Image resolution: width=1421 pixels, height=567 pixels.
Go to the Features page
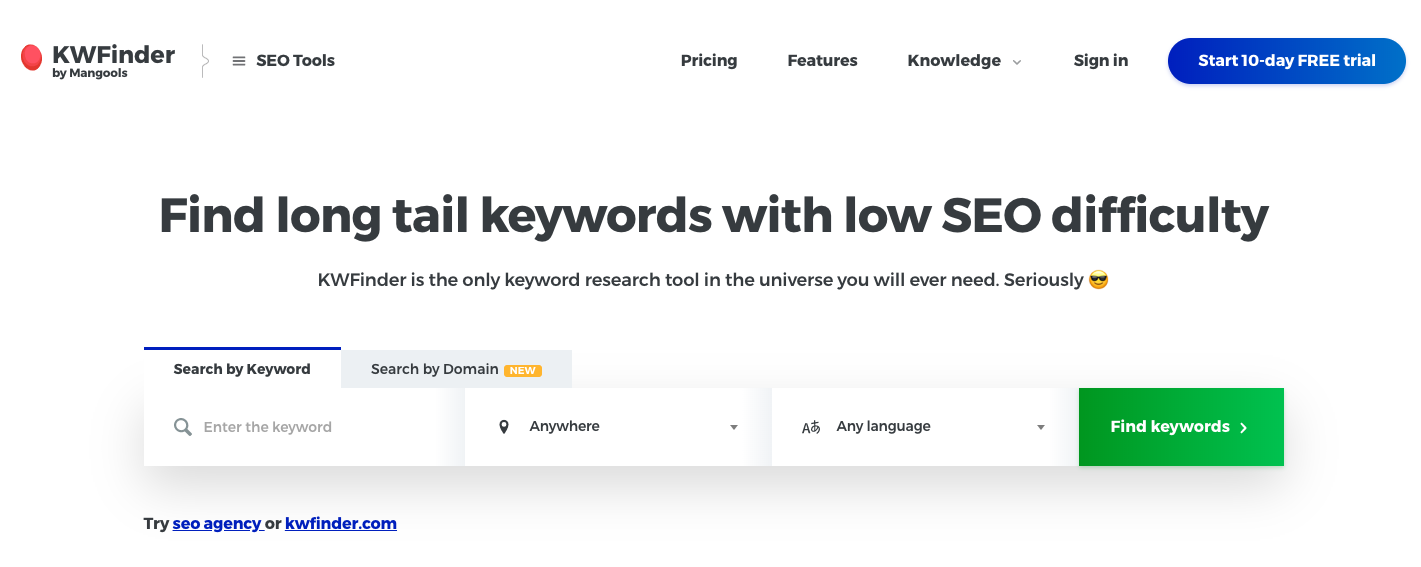pyautogui.click(x=822, y=61)
